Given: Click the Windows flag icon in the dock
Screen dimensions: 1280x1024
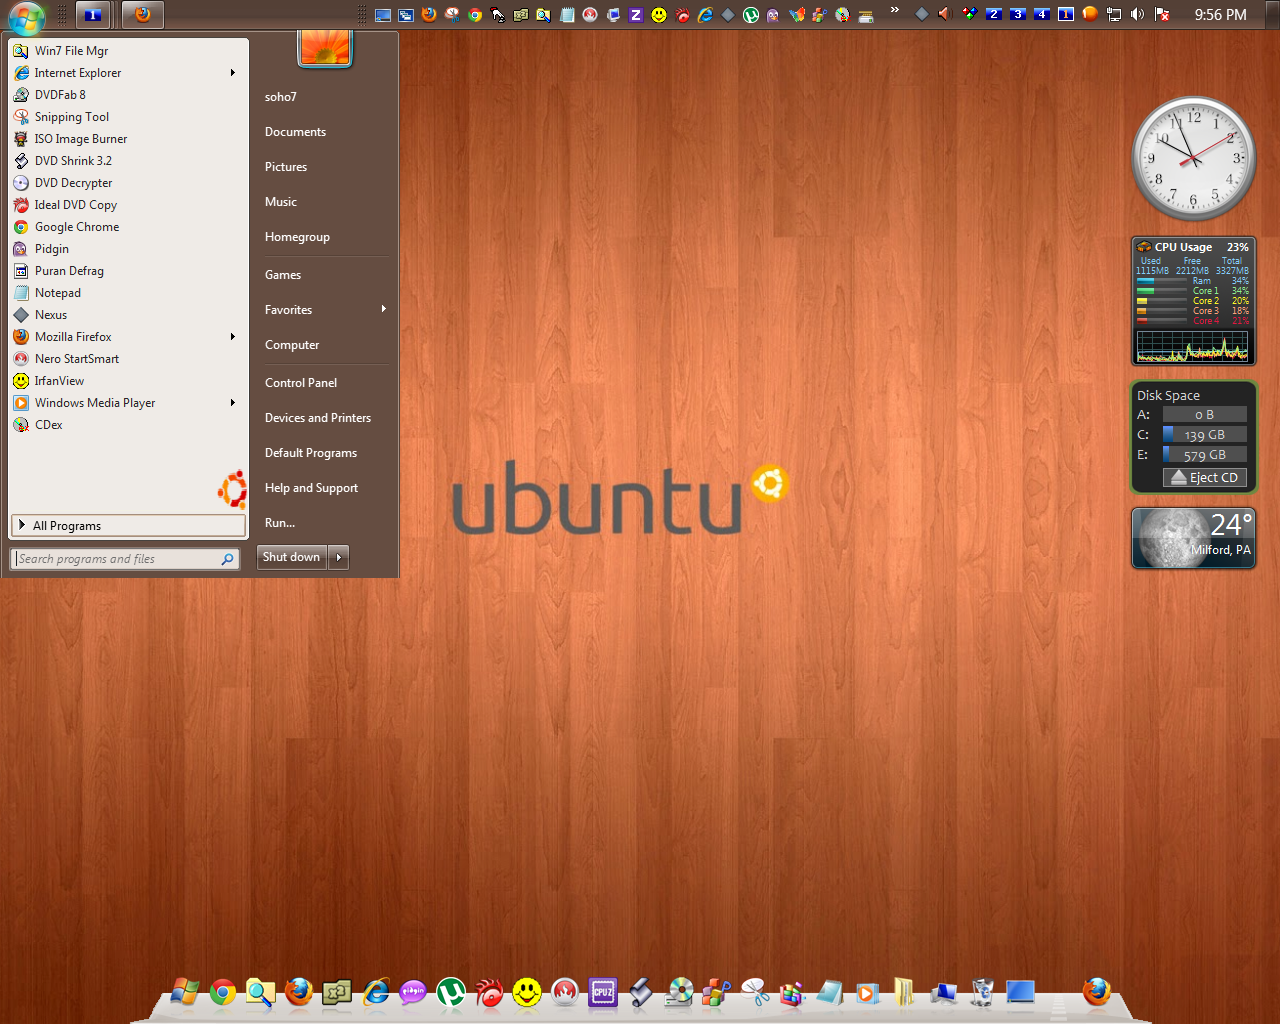Looking at the screenshot, I should (x=185, y=992).
